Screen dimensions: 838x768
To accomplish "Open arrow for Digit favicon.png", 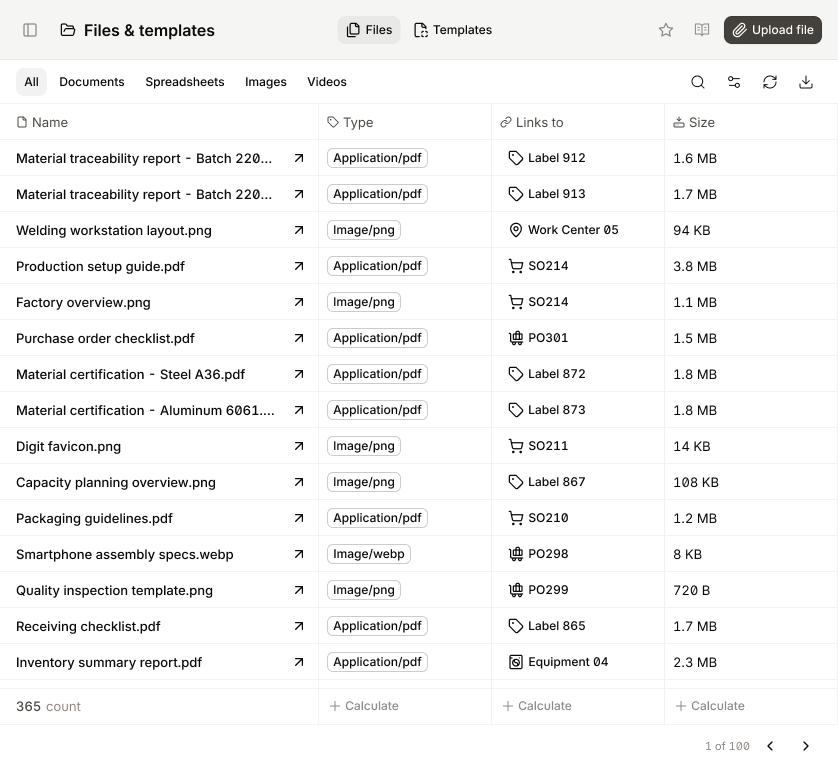I will [299, 446].
